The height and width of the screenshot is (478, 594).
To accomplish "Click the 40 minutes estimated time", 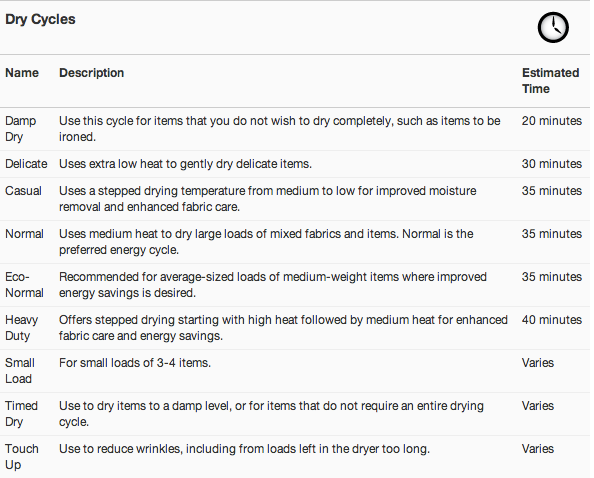I will 552,320.
